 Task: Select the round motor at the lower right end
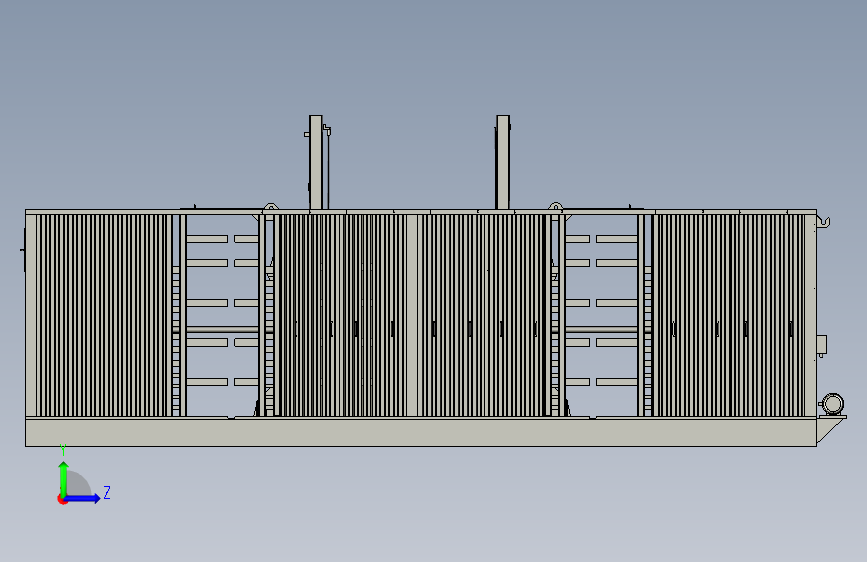(832, 404)
